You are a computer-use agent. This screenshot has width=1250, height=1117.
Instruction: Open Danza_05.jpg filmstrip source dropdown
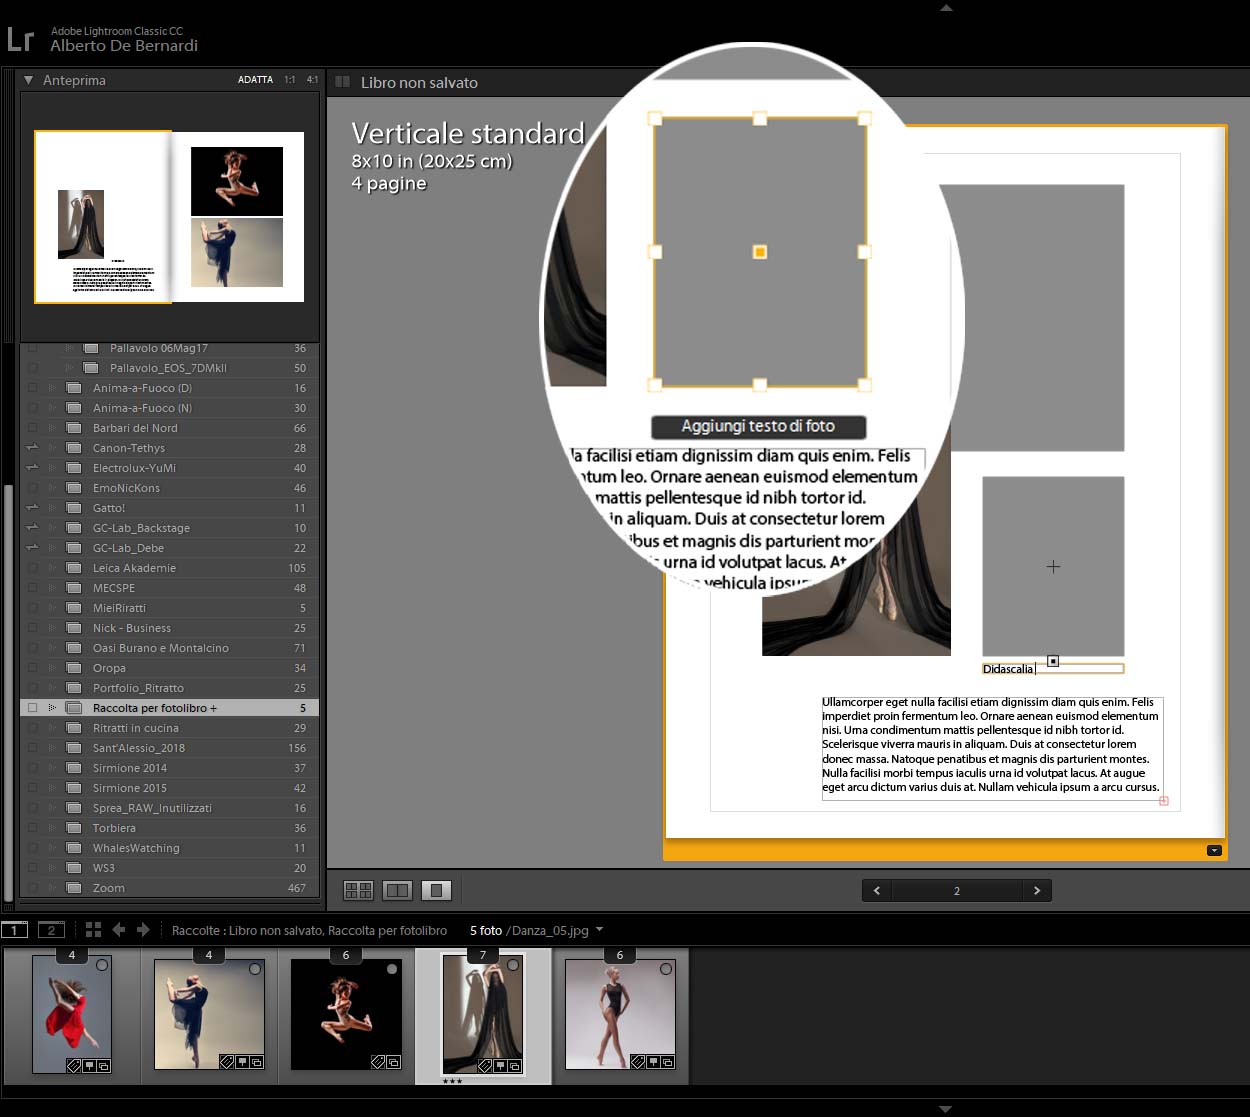pyautogui.click(x=600, y=930)
